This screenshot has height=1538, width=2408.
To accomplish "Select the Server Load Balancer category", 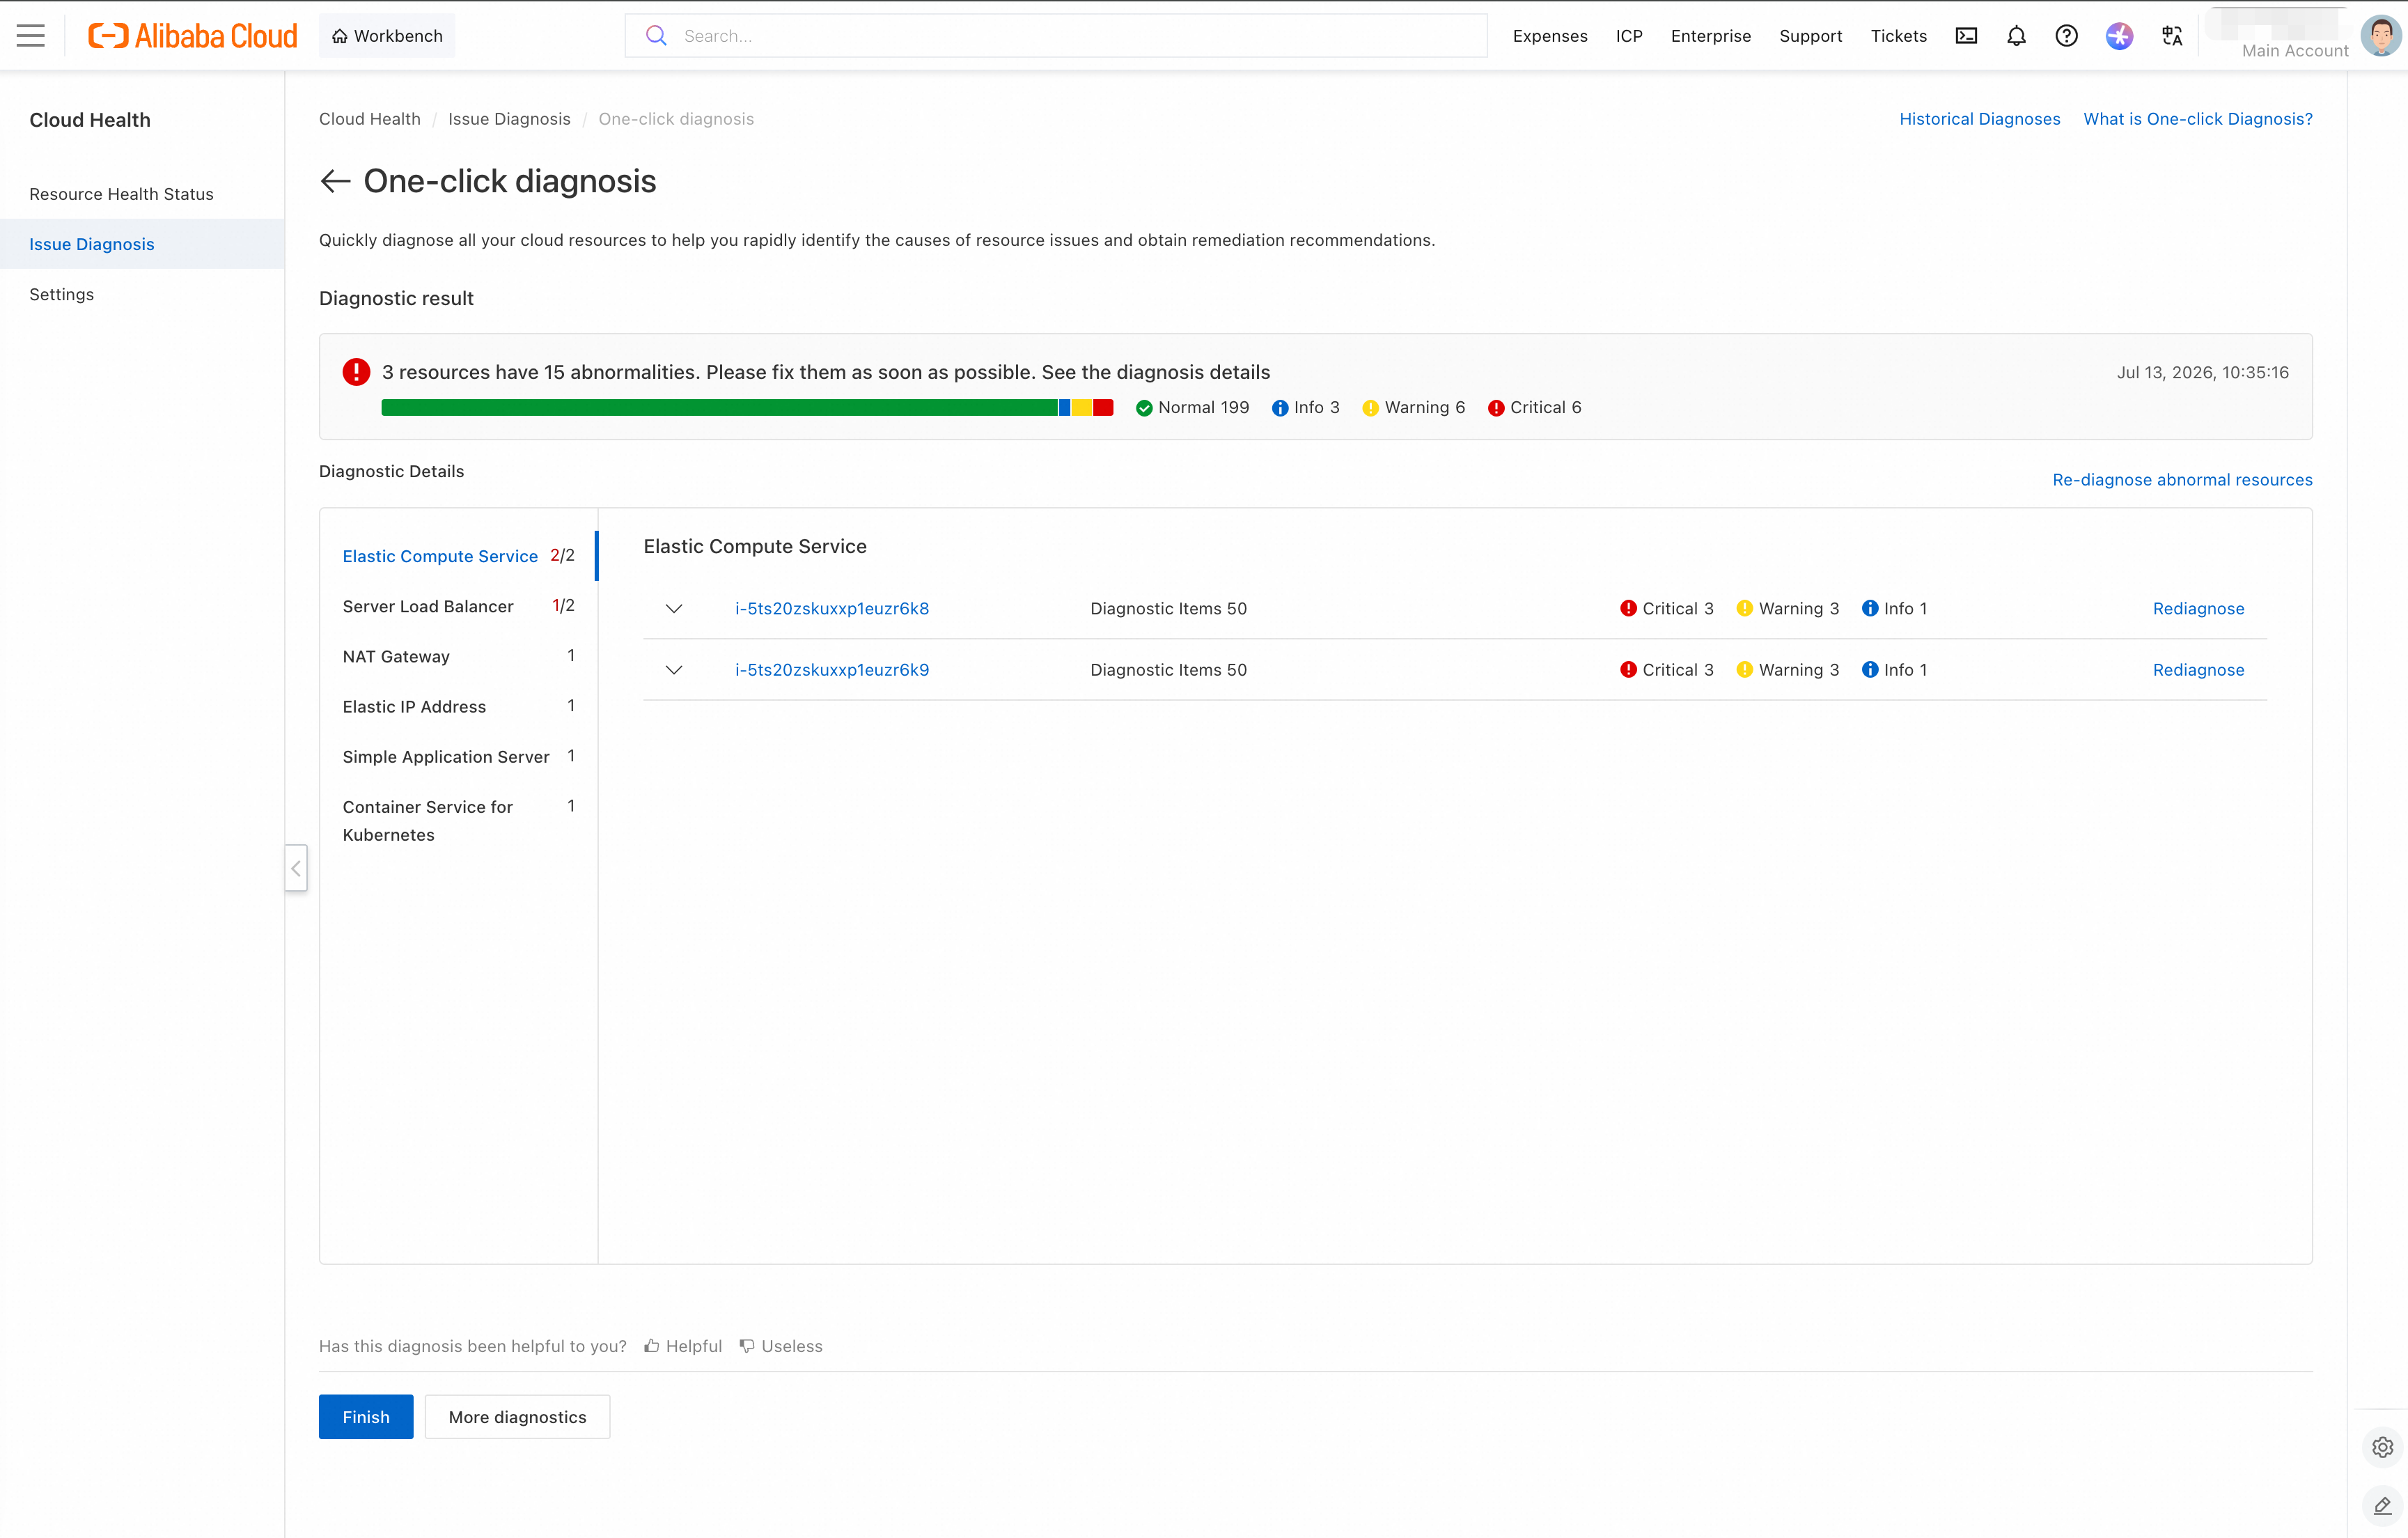I will [458, 606].
